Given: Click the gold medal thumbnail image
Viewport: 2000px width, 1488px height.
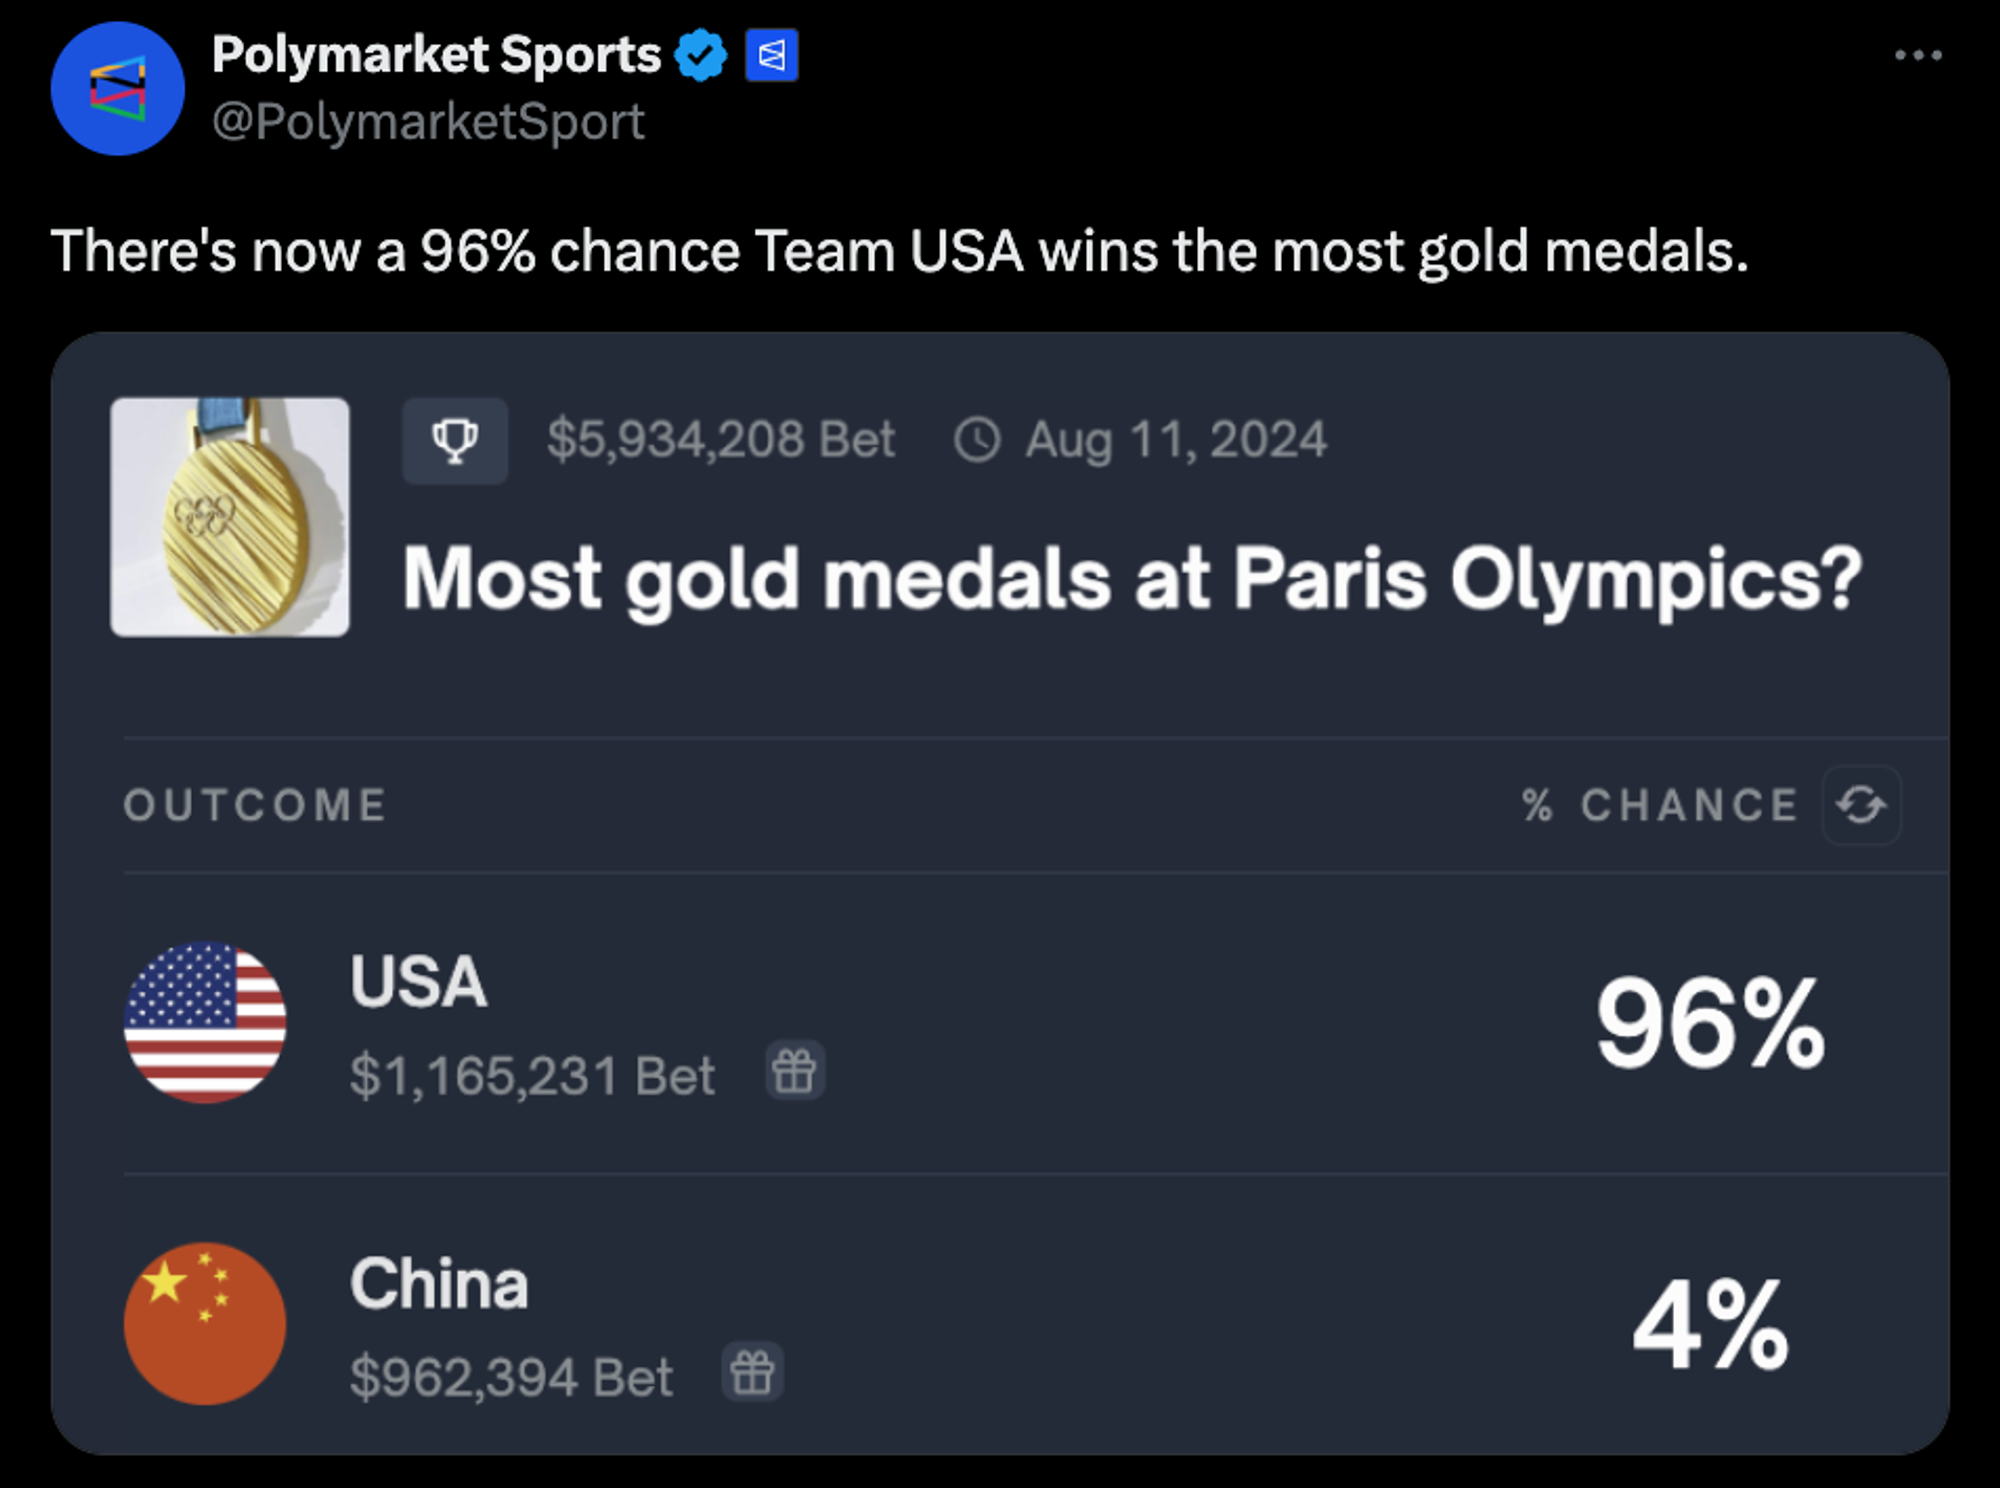Looking at the screenshot, I should (230, 517).
